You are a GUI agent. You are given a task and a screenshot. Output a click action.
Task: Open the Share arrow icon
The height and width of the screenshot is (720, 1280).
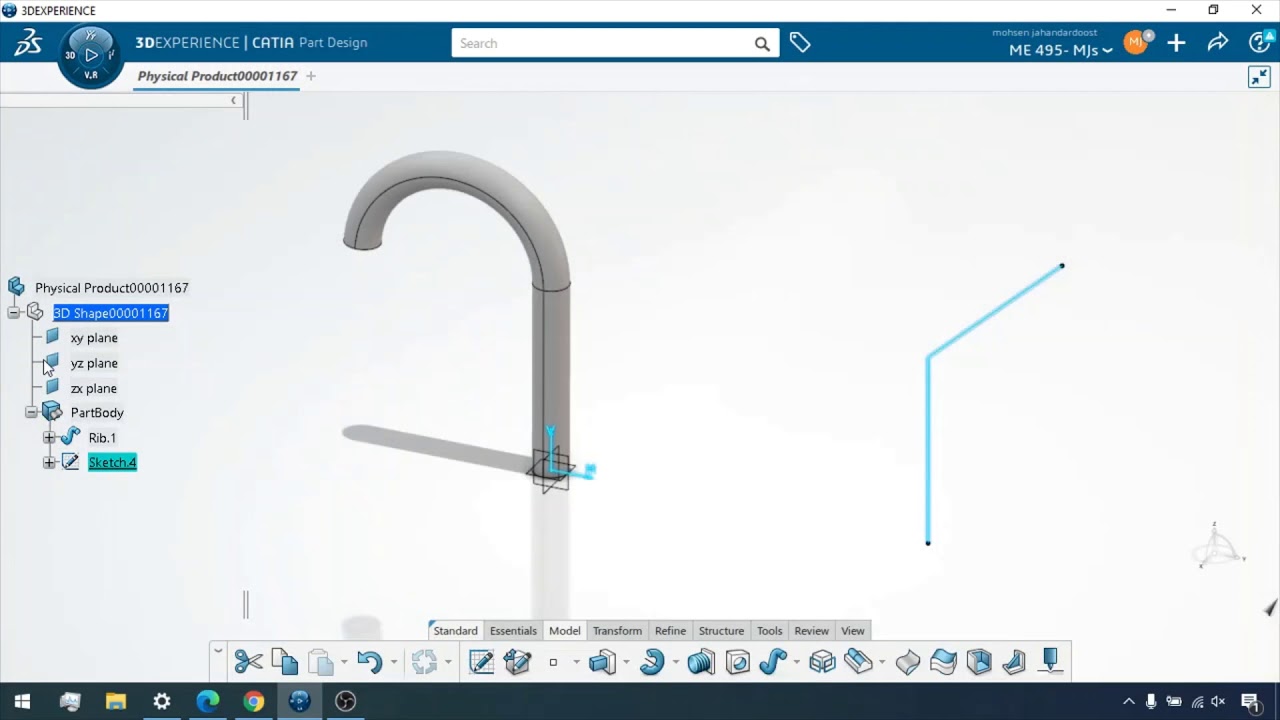tap(1217, 43)
